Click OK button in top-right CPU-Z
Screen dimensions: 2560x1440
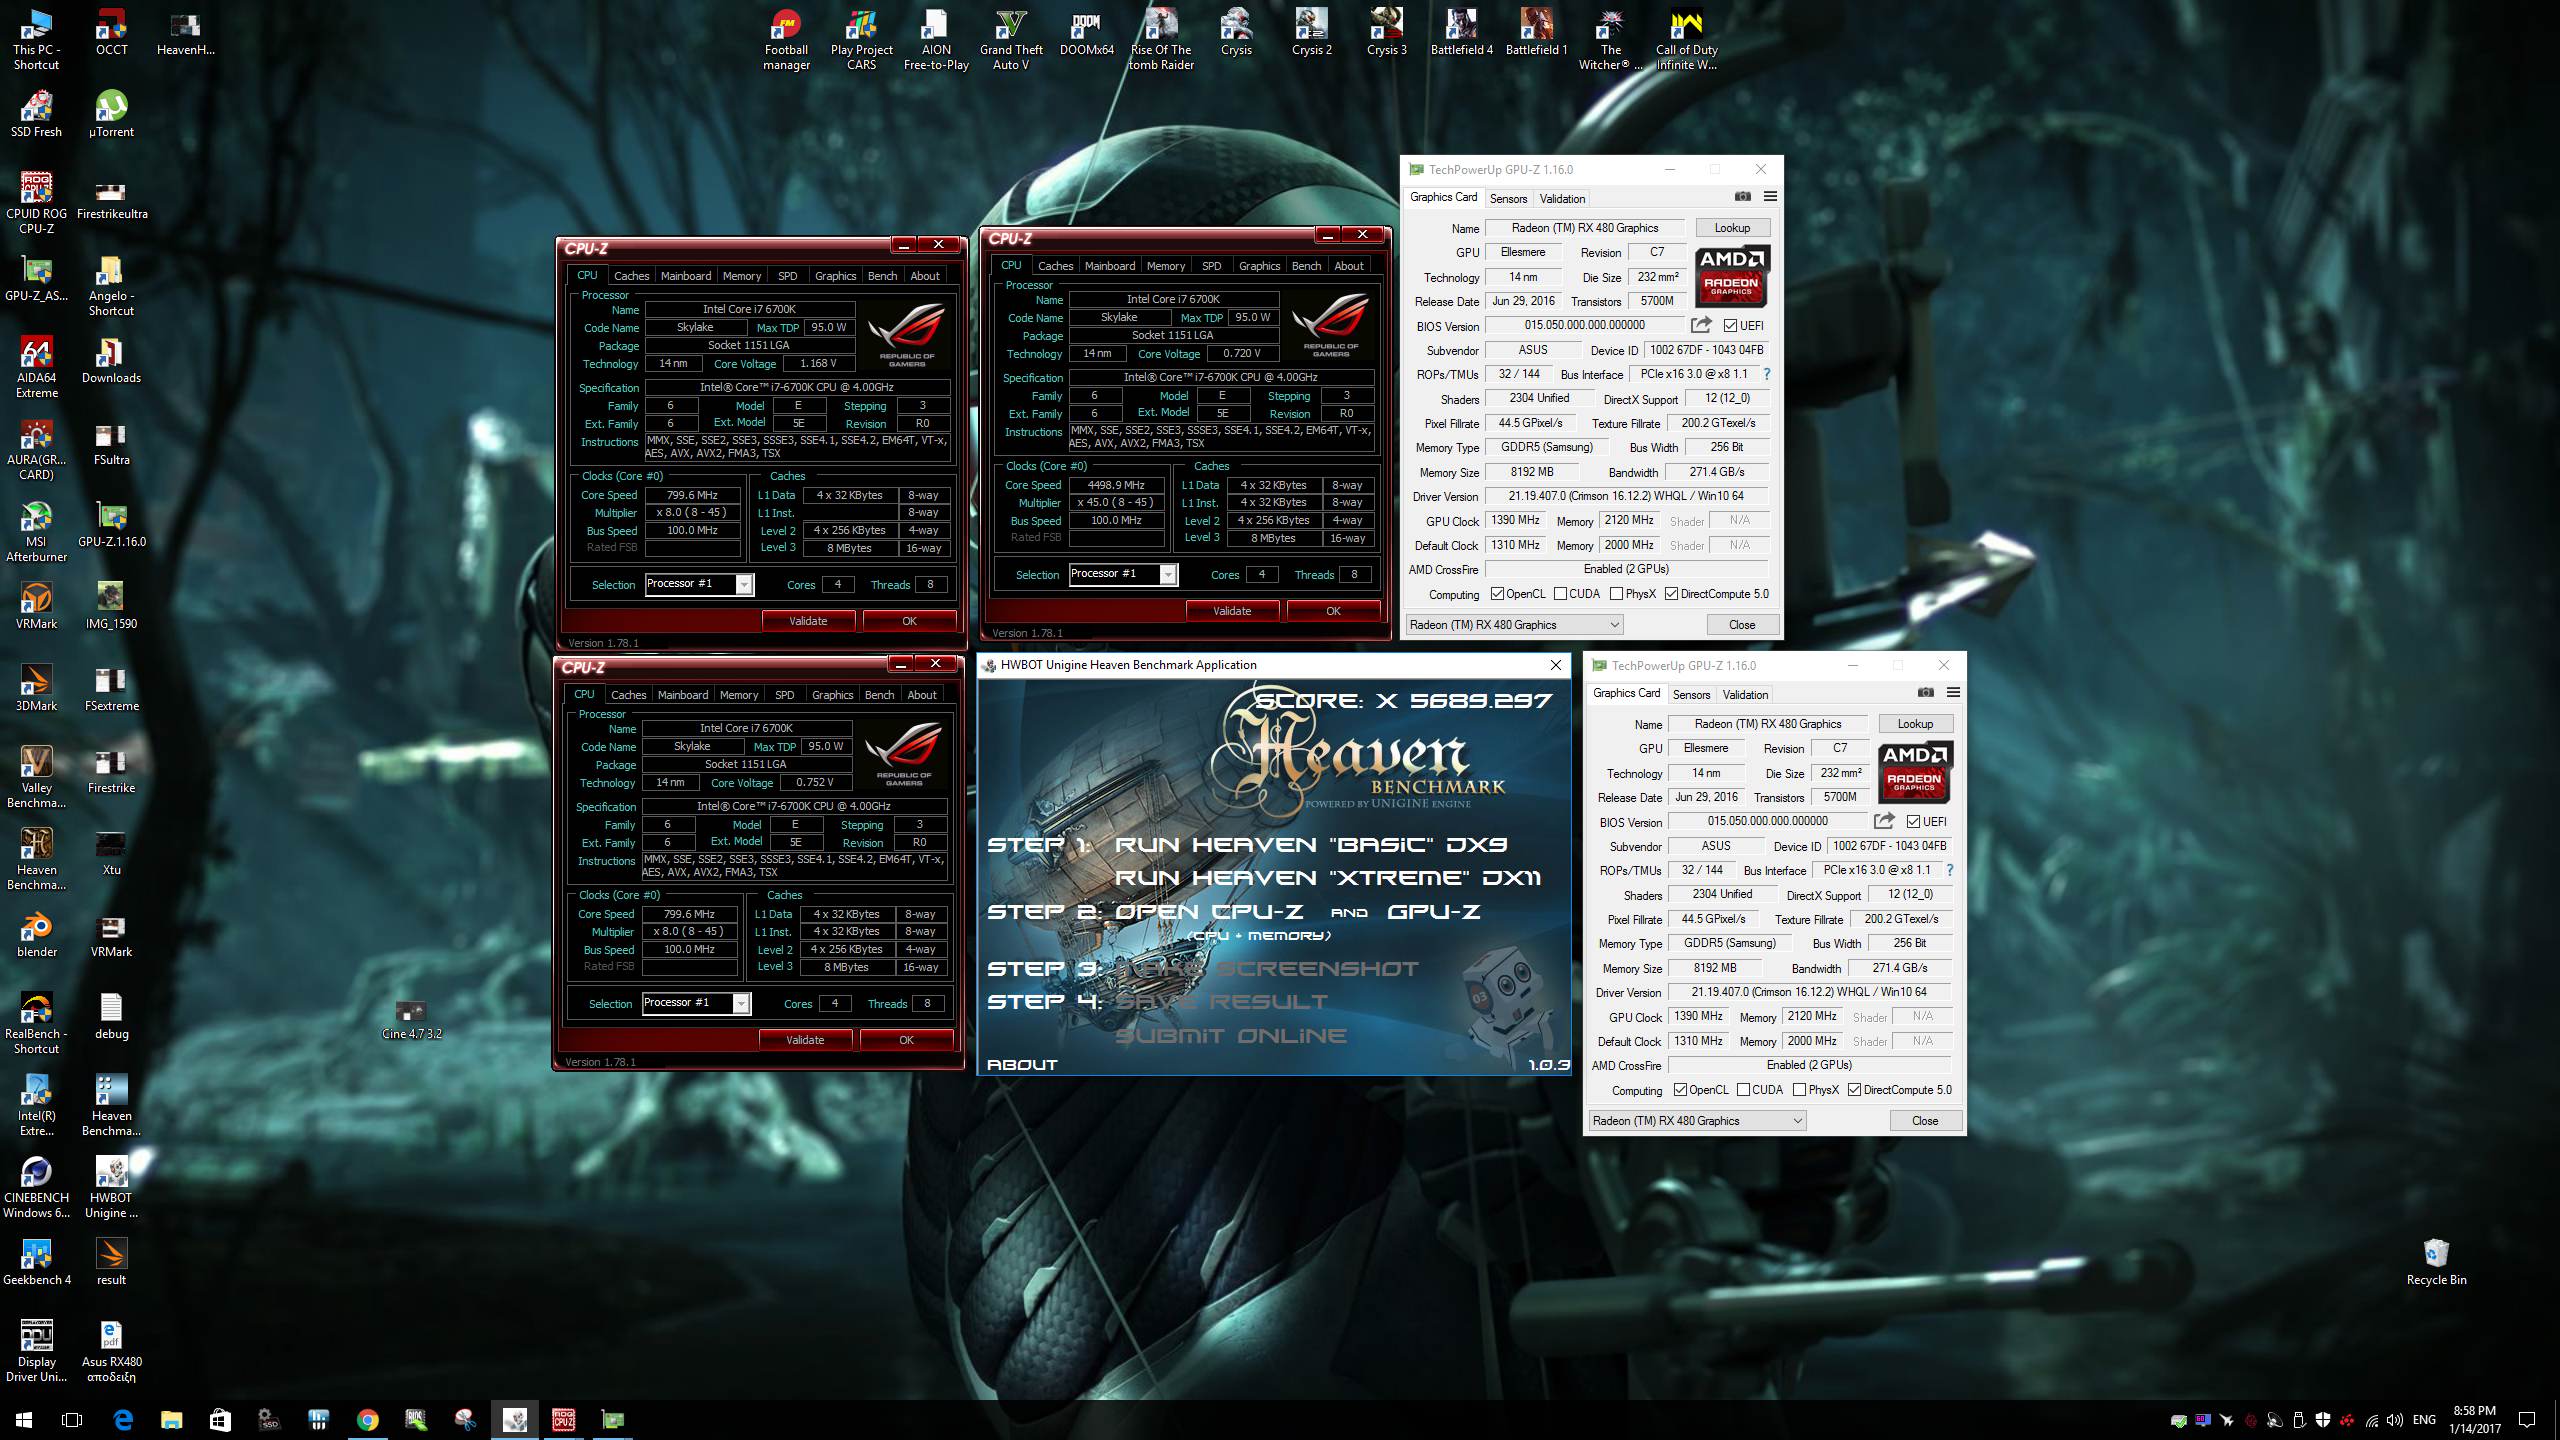point(1333,611)
